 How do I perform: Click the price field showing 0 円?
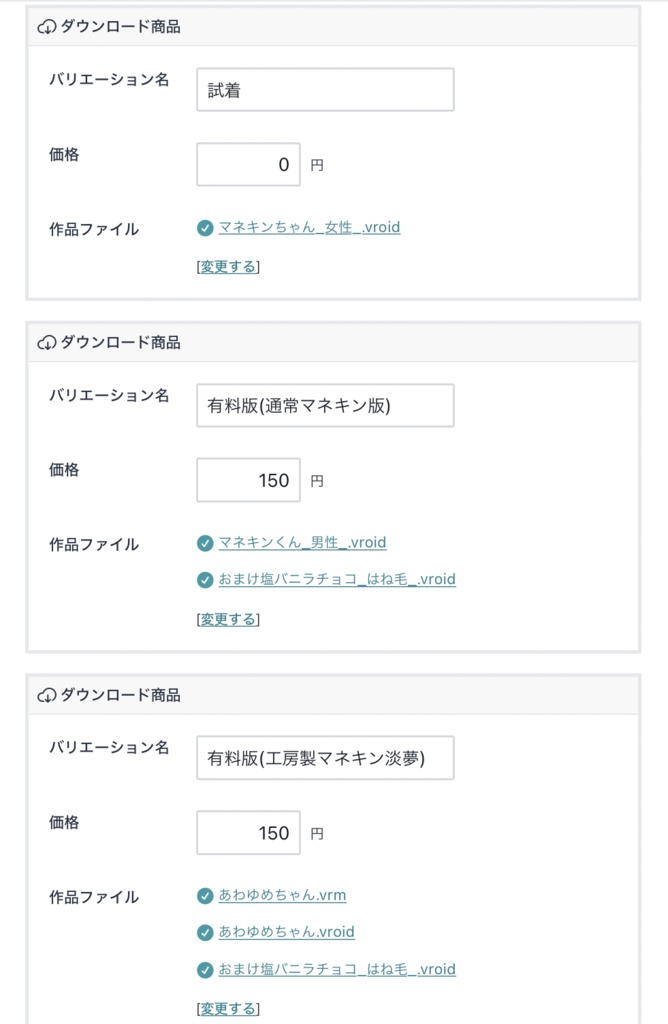(248, 165)
